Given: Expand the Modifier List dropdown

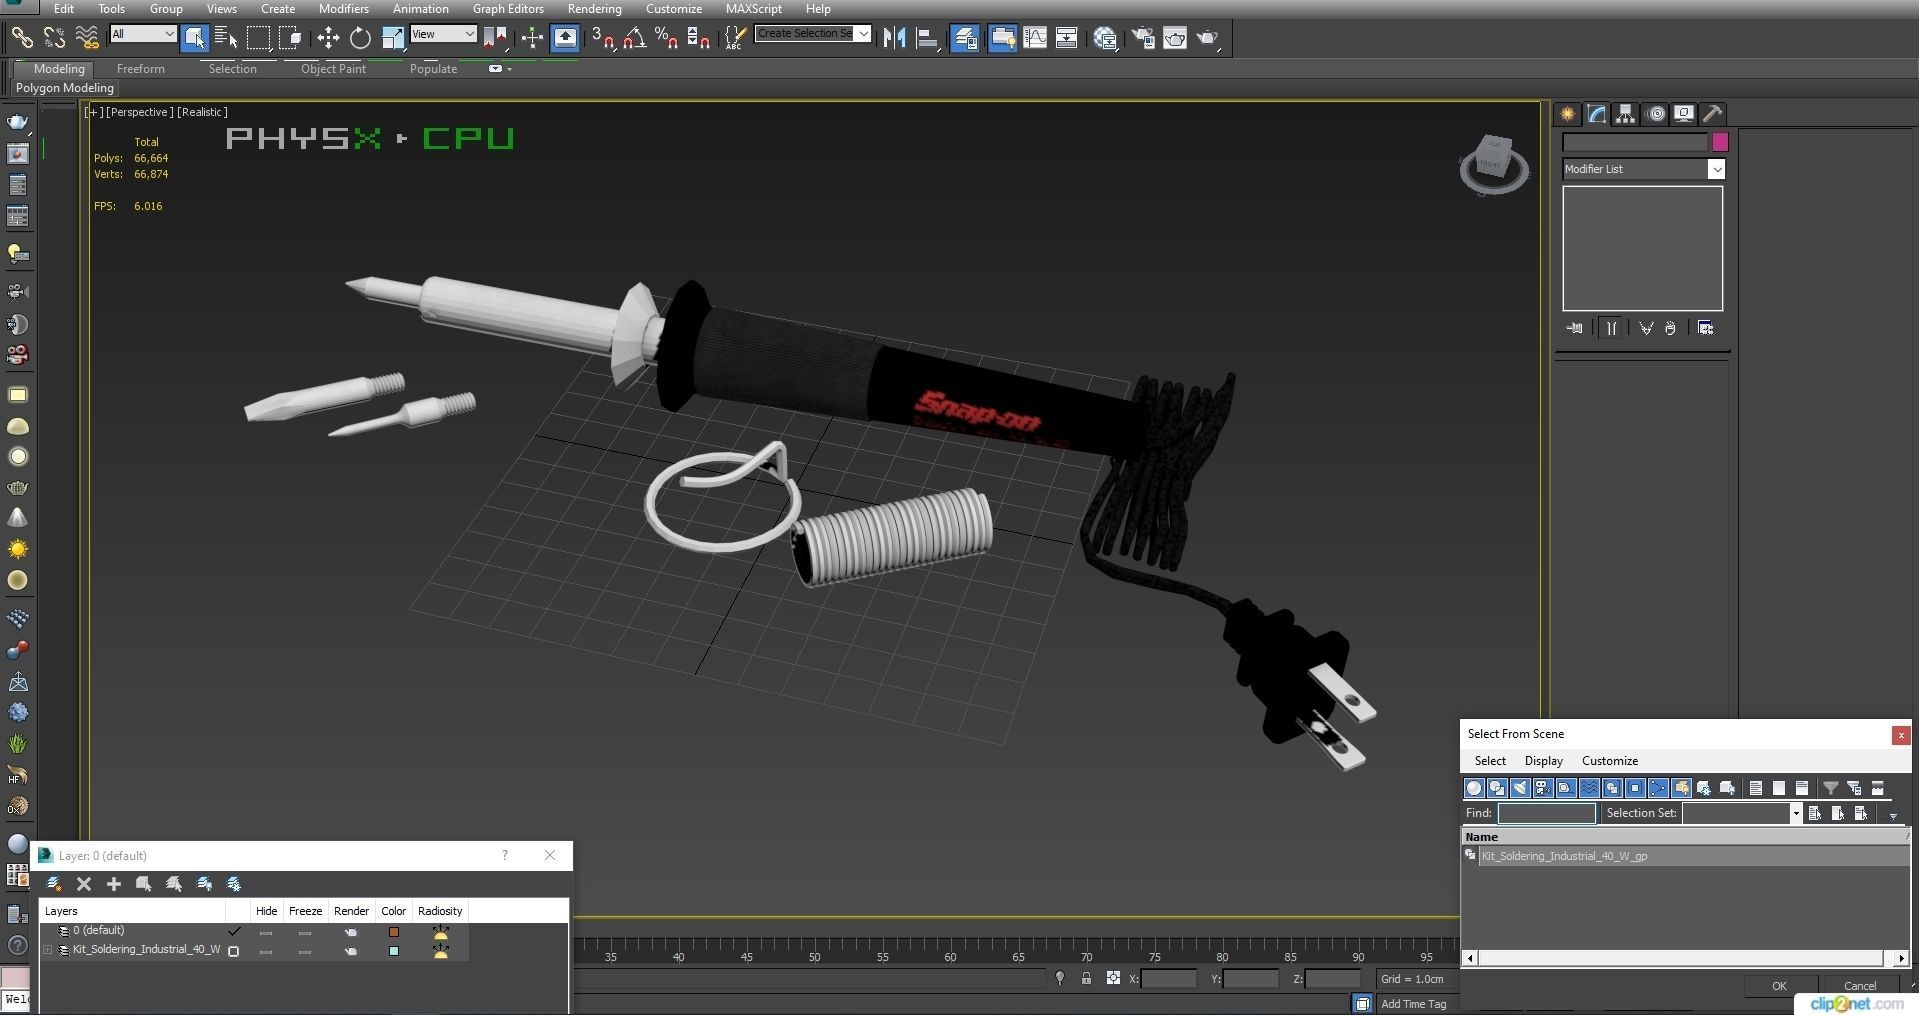Looking at the screenshot, I should 1716,169.
